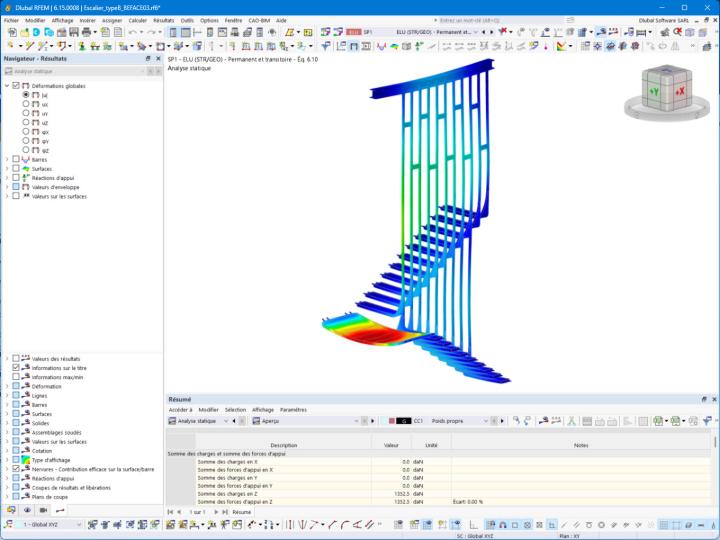Click the Redo arrow icon
Image resolution: width=720 pixels, height=540 pixels.
151,32
